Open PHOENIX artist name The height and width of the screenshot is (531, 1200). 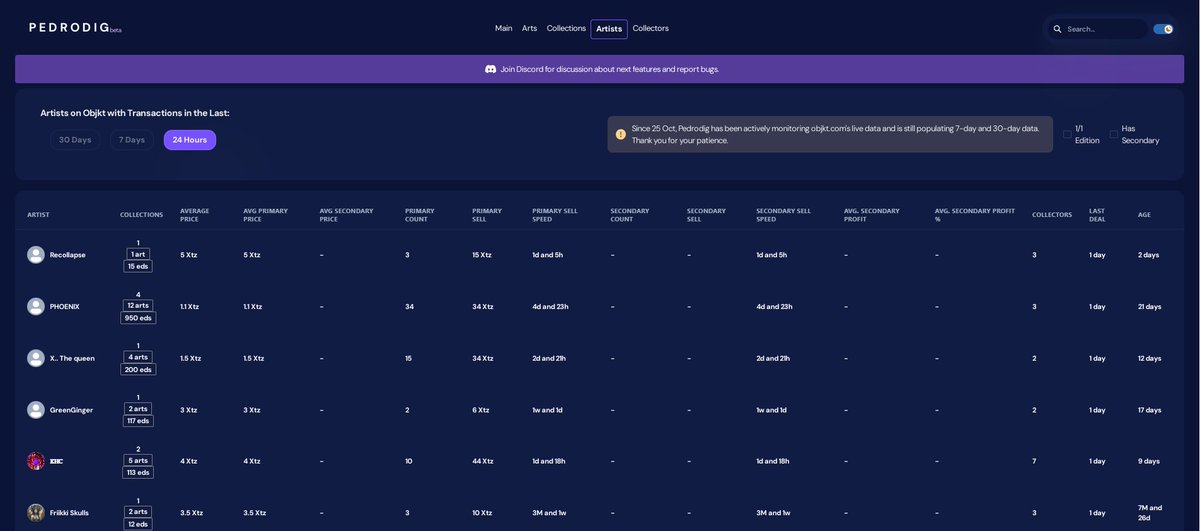coord(64,306)
